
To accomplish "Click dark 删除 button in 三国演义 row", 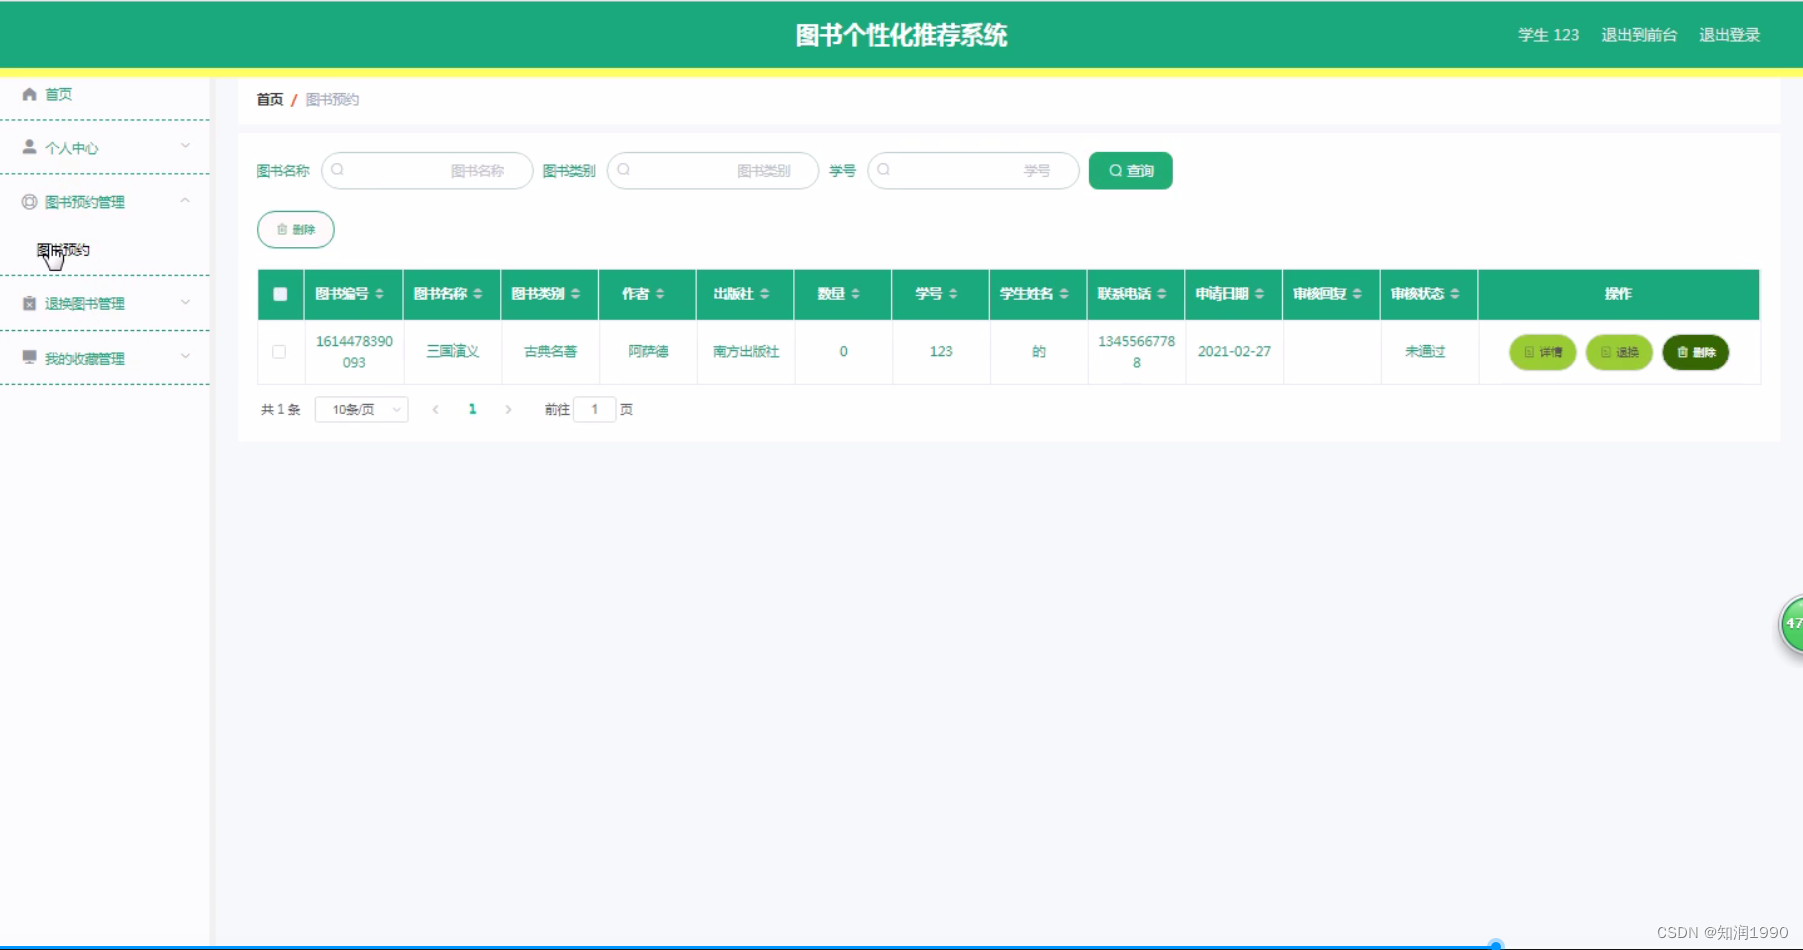I will pyautogui.click(x=1695, y=352).
